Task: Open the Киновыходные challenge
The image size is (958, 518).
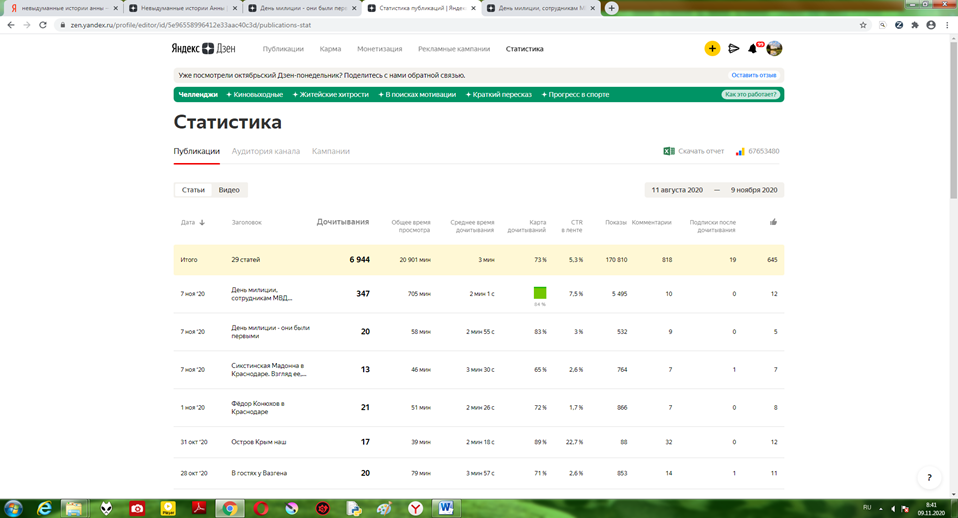Action: coord(255,95)
